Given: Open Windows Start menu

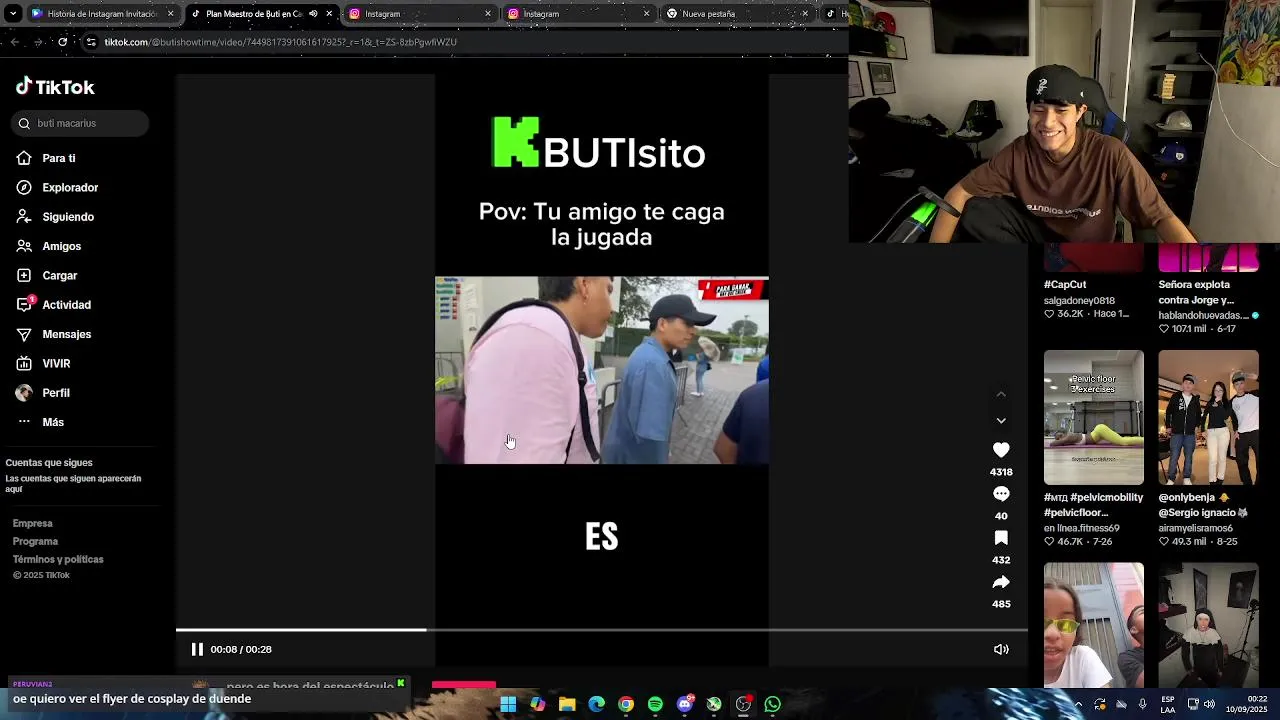Looking at the screenshot, I should (x=508, y=704).
